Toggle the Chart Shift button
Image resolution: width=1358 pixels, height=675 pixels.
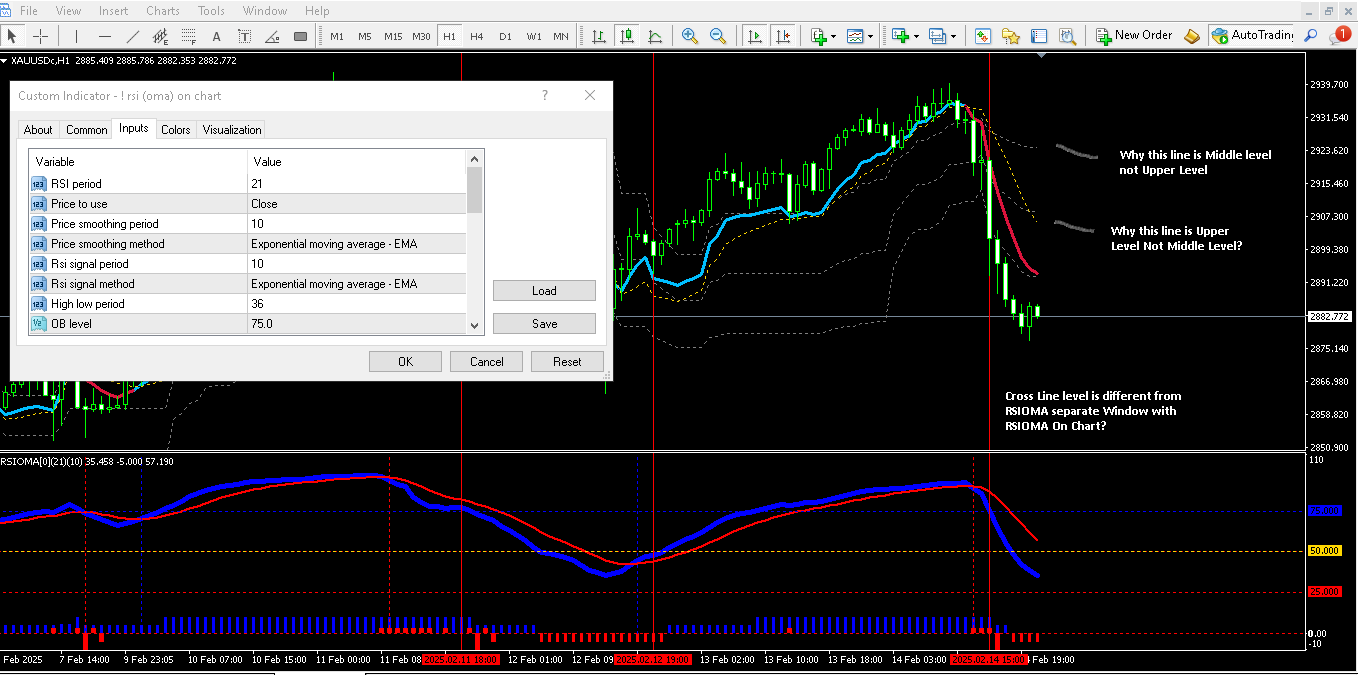[782, 36]
